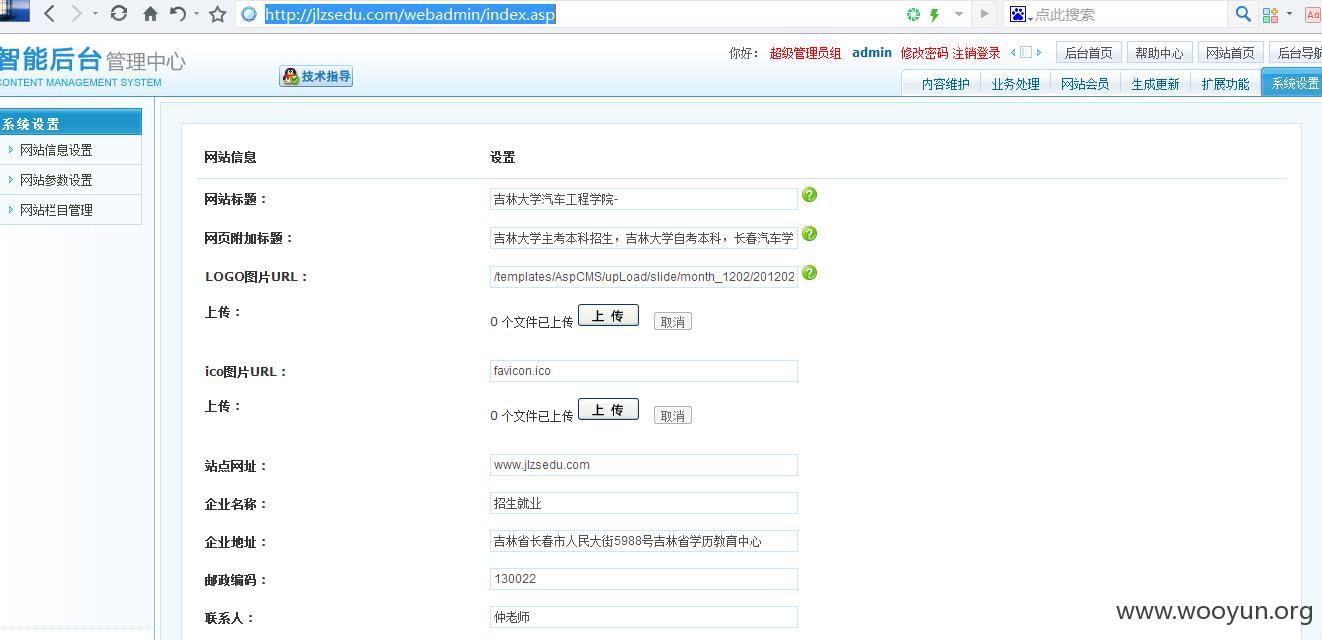This screenshot has height=640, width=1322.
Task: Expand the dropdown arrow beside apps grid icon
Action: (1289, 14)
